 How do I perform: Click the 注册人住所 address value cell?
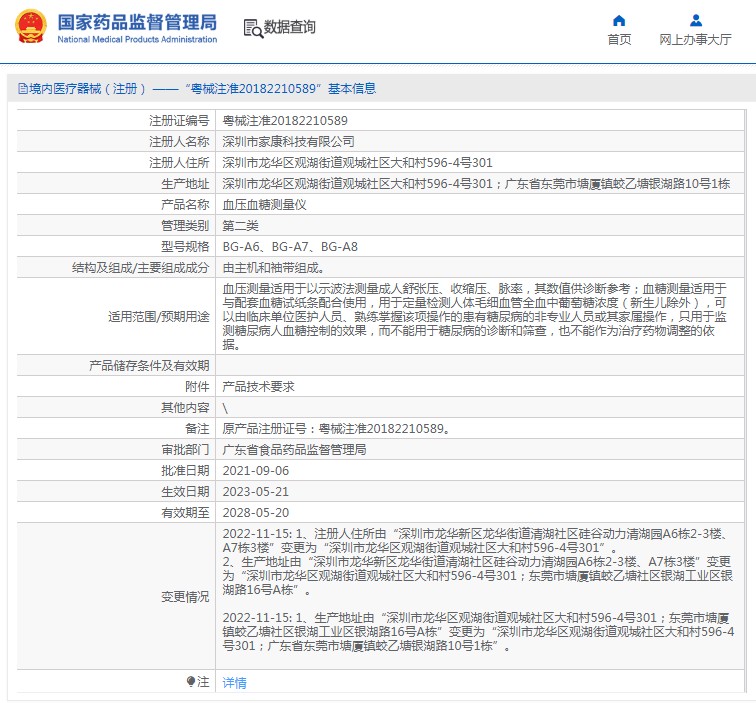click(479, 162)
